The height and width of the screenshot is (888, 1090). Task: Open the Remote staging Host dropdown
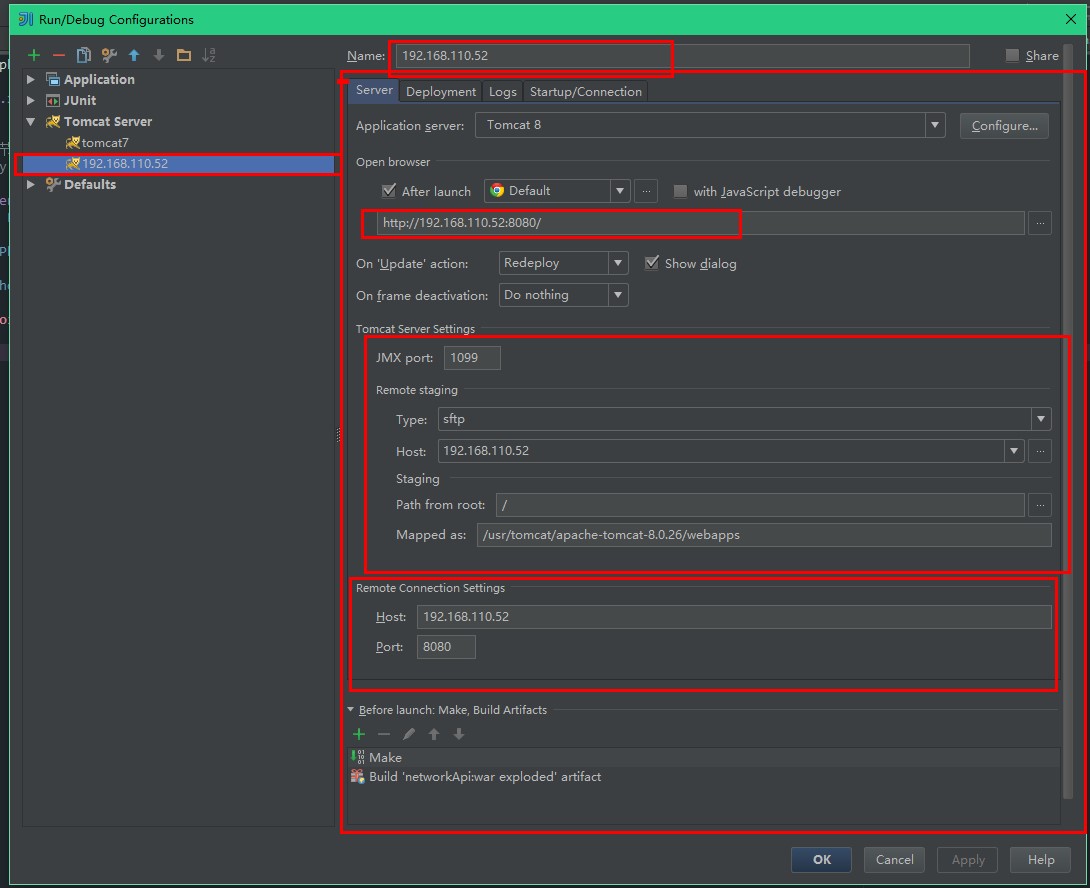pyautogui.click(x=1014, y=451)
